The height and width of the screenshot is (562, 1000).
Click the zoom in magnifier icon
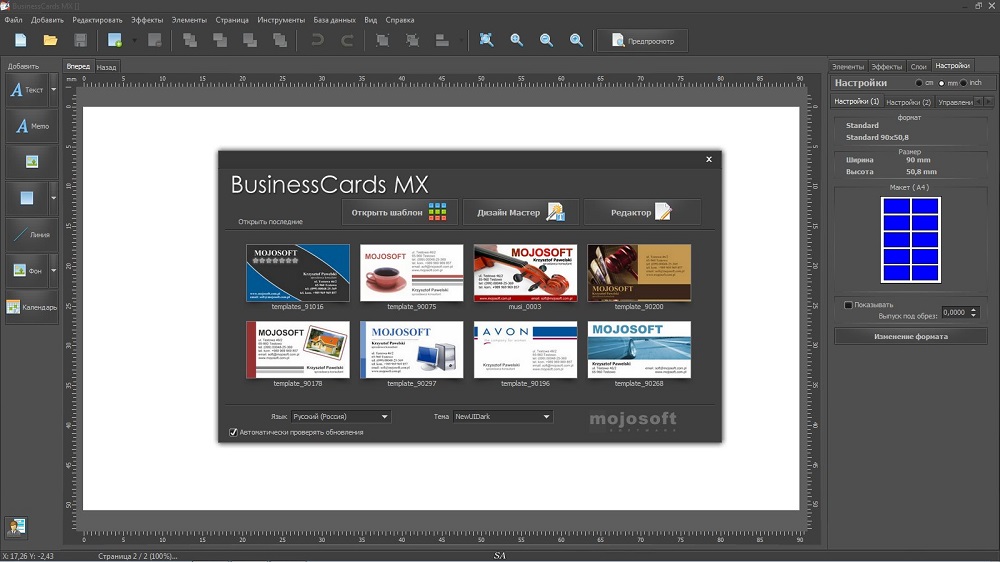[x=517, y=40]
